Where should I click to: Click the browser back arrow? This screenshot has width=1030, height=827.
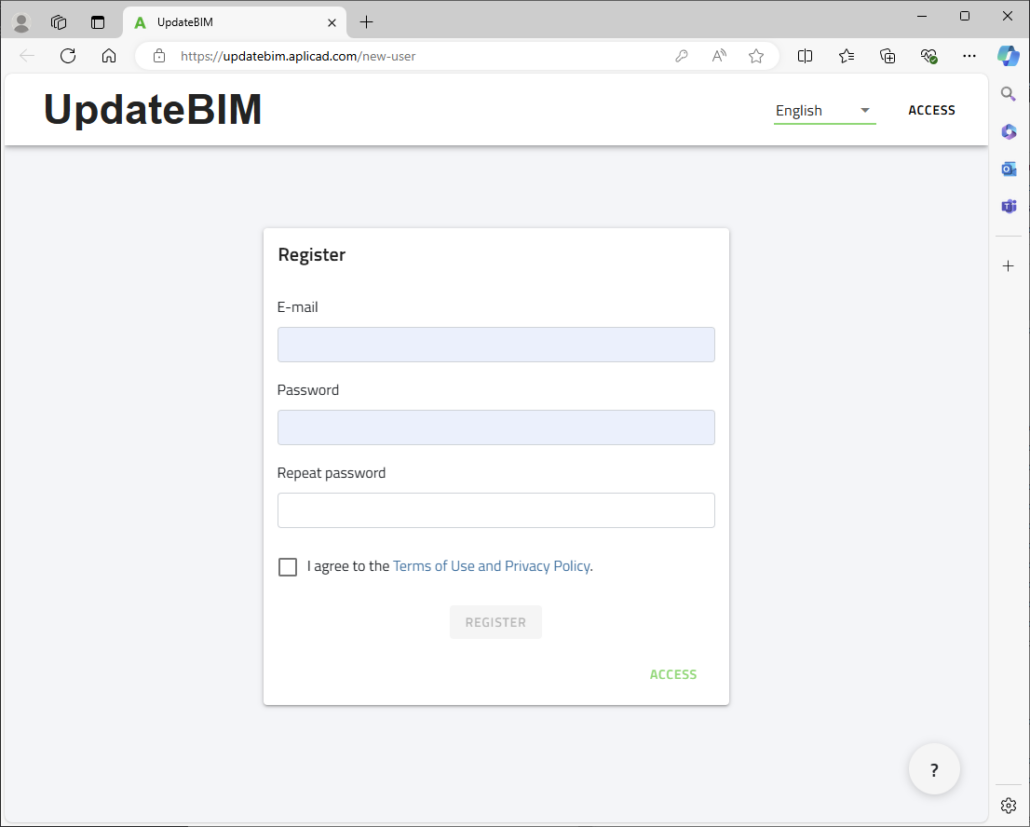[27, 56]
